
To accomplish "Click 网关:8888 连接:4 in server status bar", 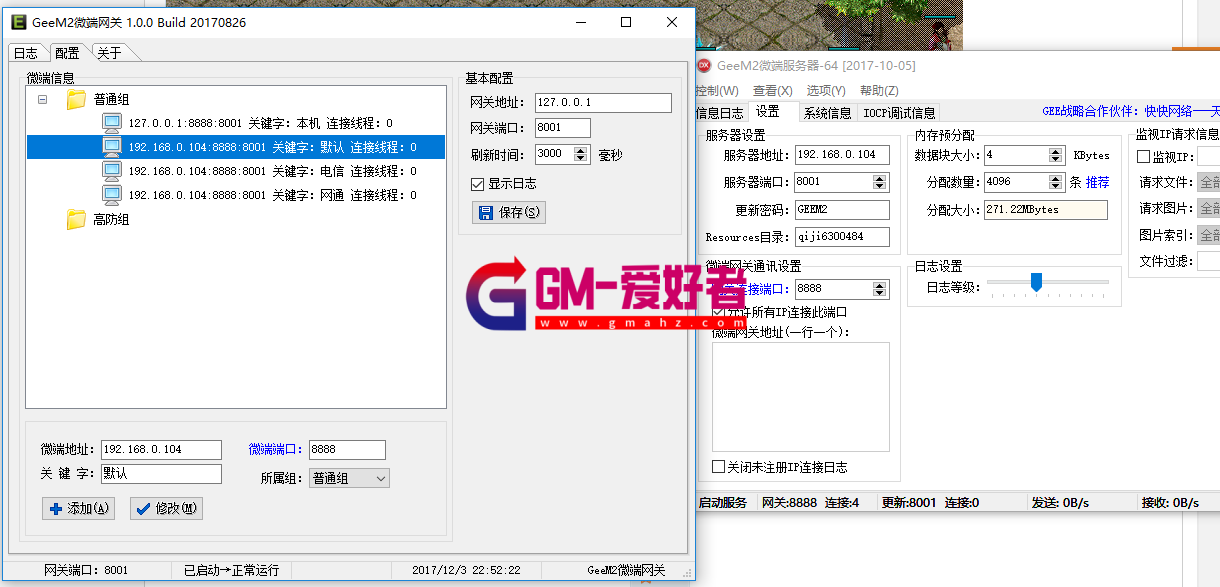I will (810, 502).
